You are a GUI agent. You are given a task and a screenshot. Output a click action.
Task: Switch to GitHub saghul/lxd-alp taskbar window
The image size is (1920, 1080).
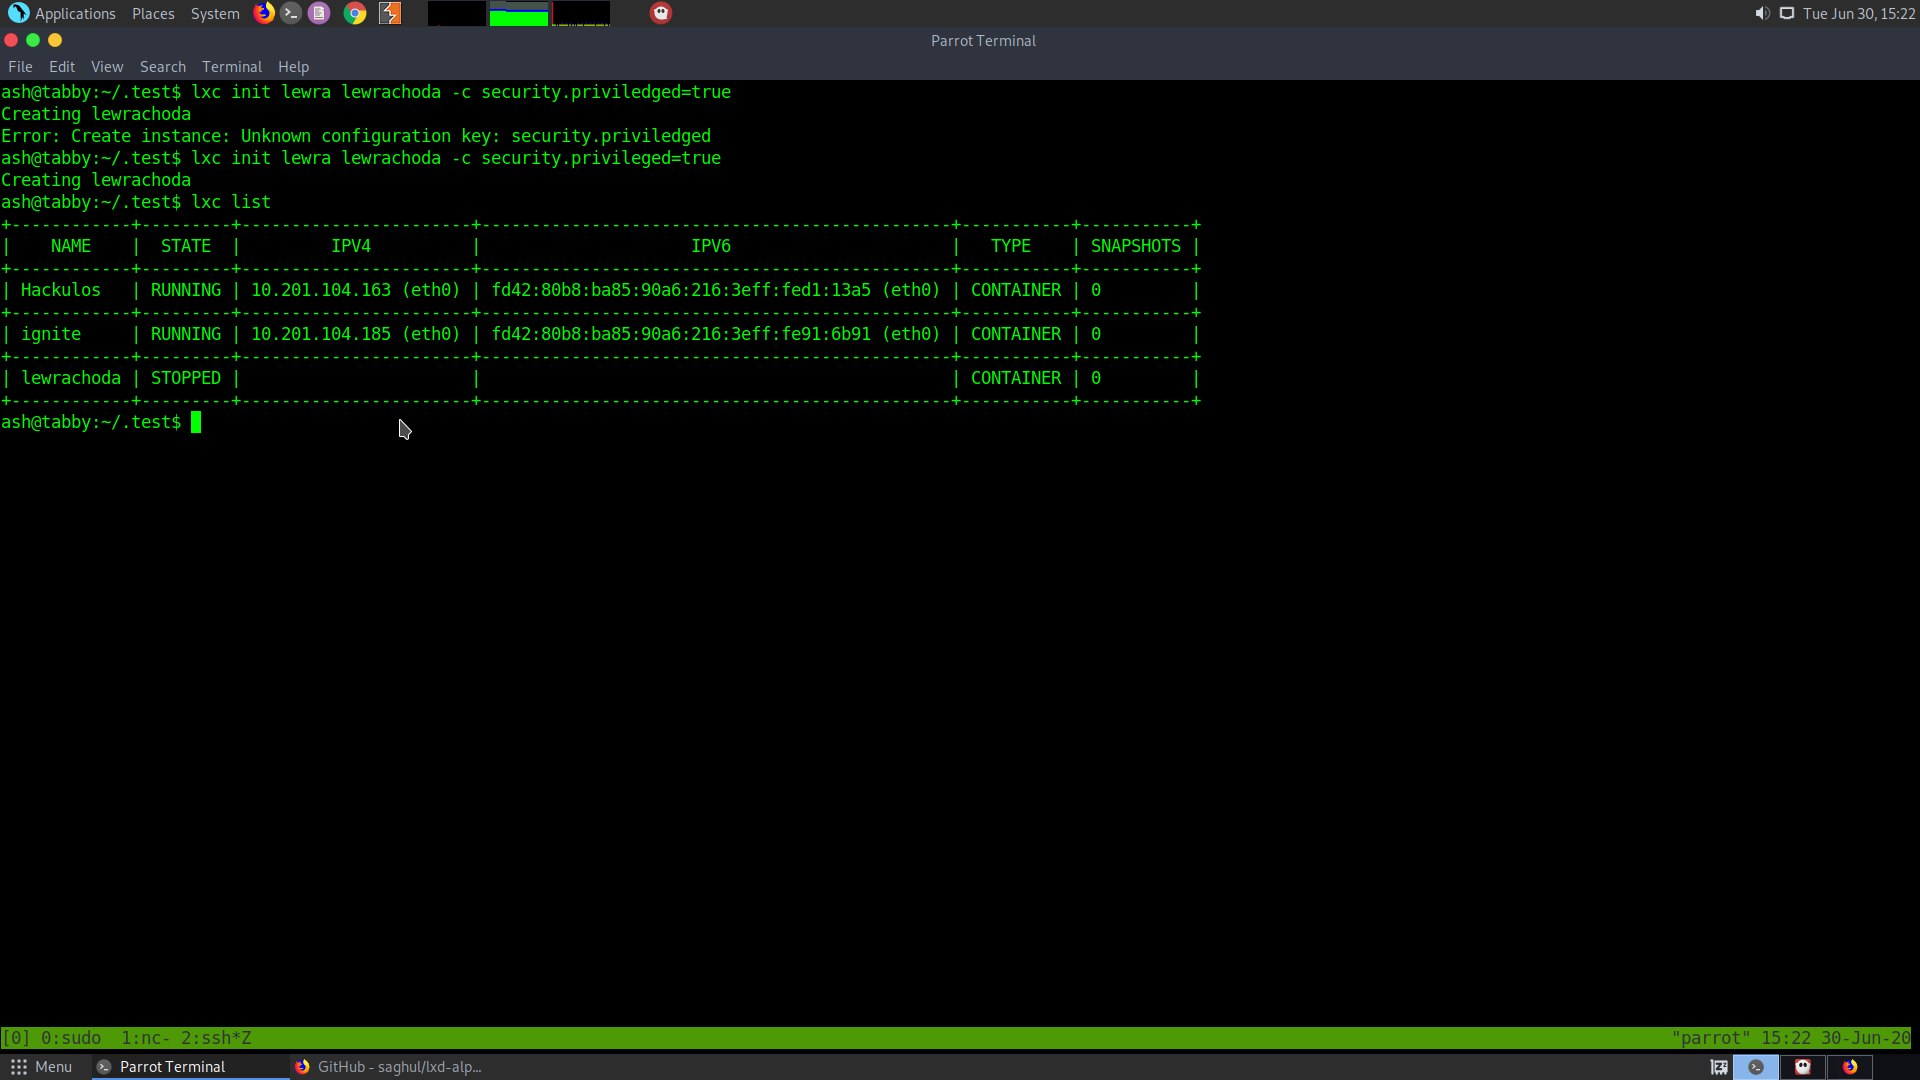(x=389, y=1067)
